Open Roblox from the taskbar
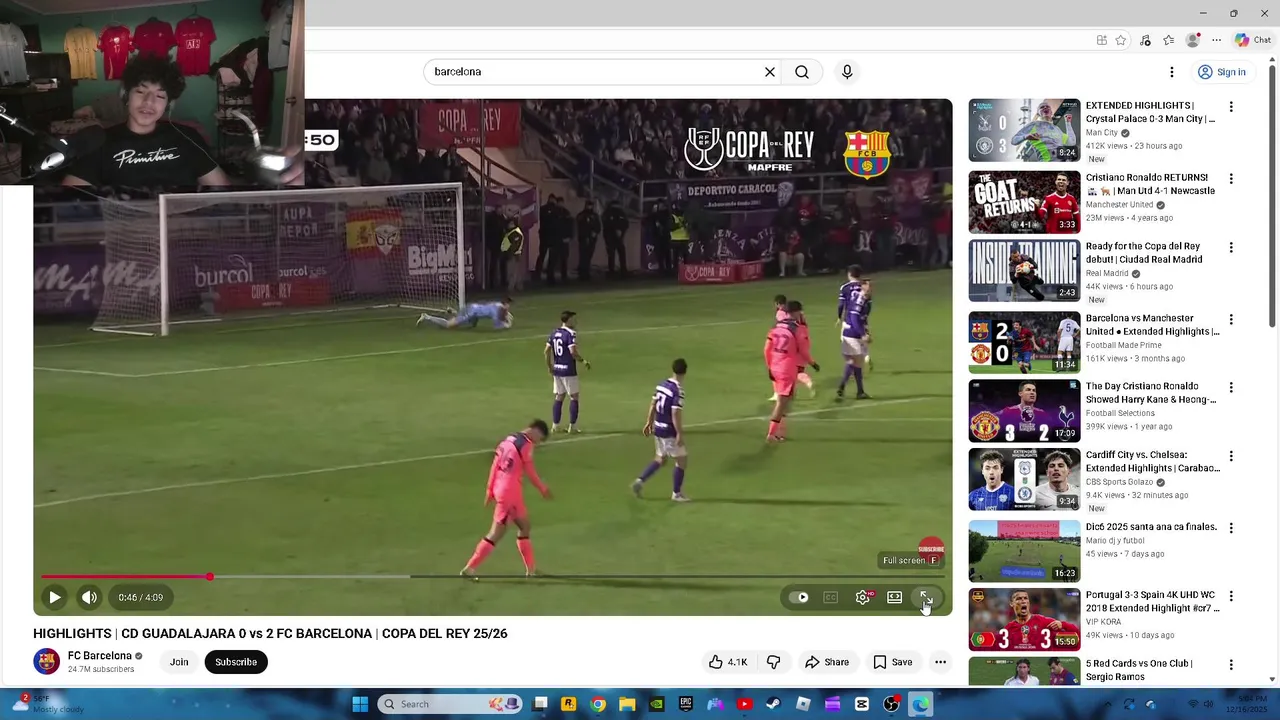This screenshot has width=1280, height=720. [x=803, y=704]
